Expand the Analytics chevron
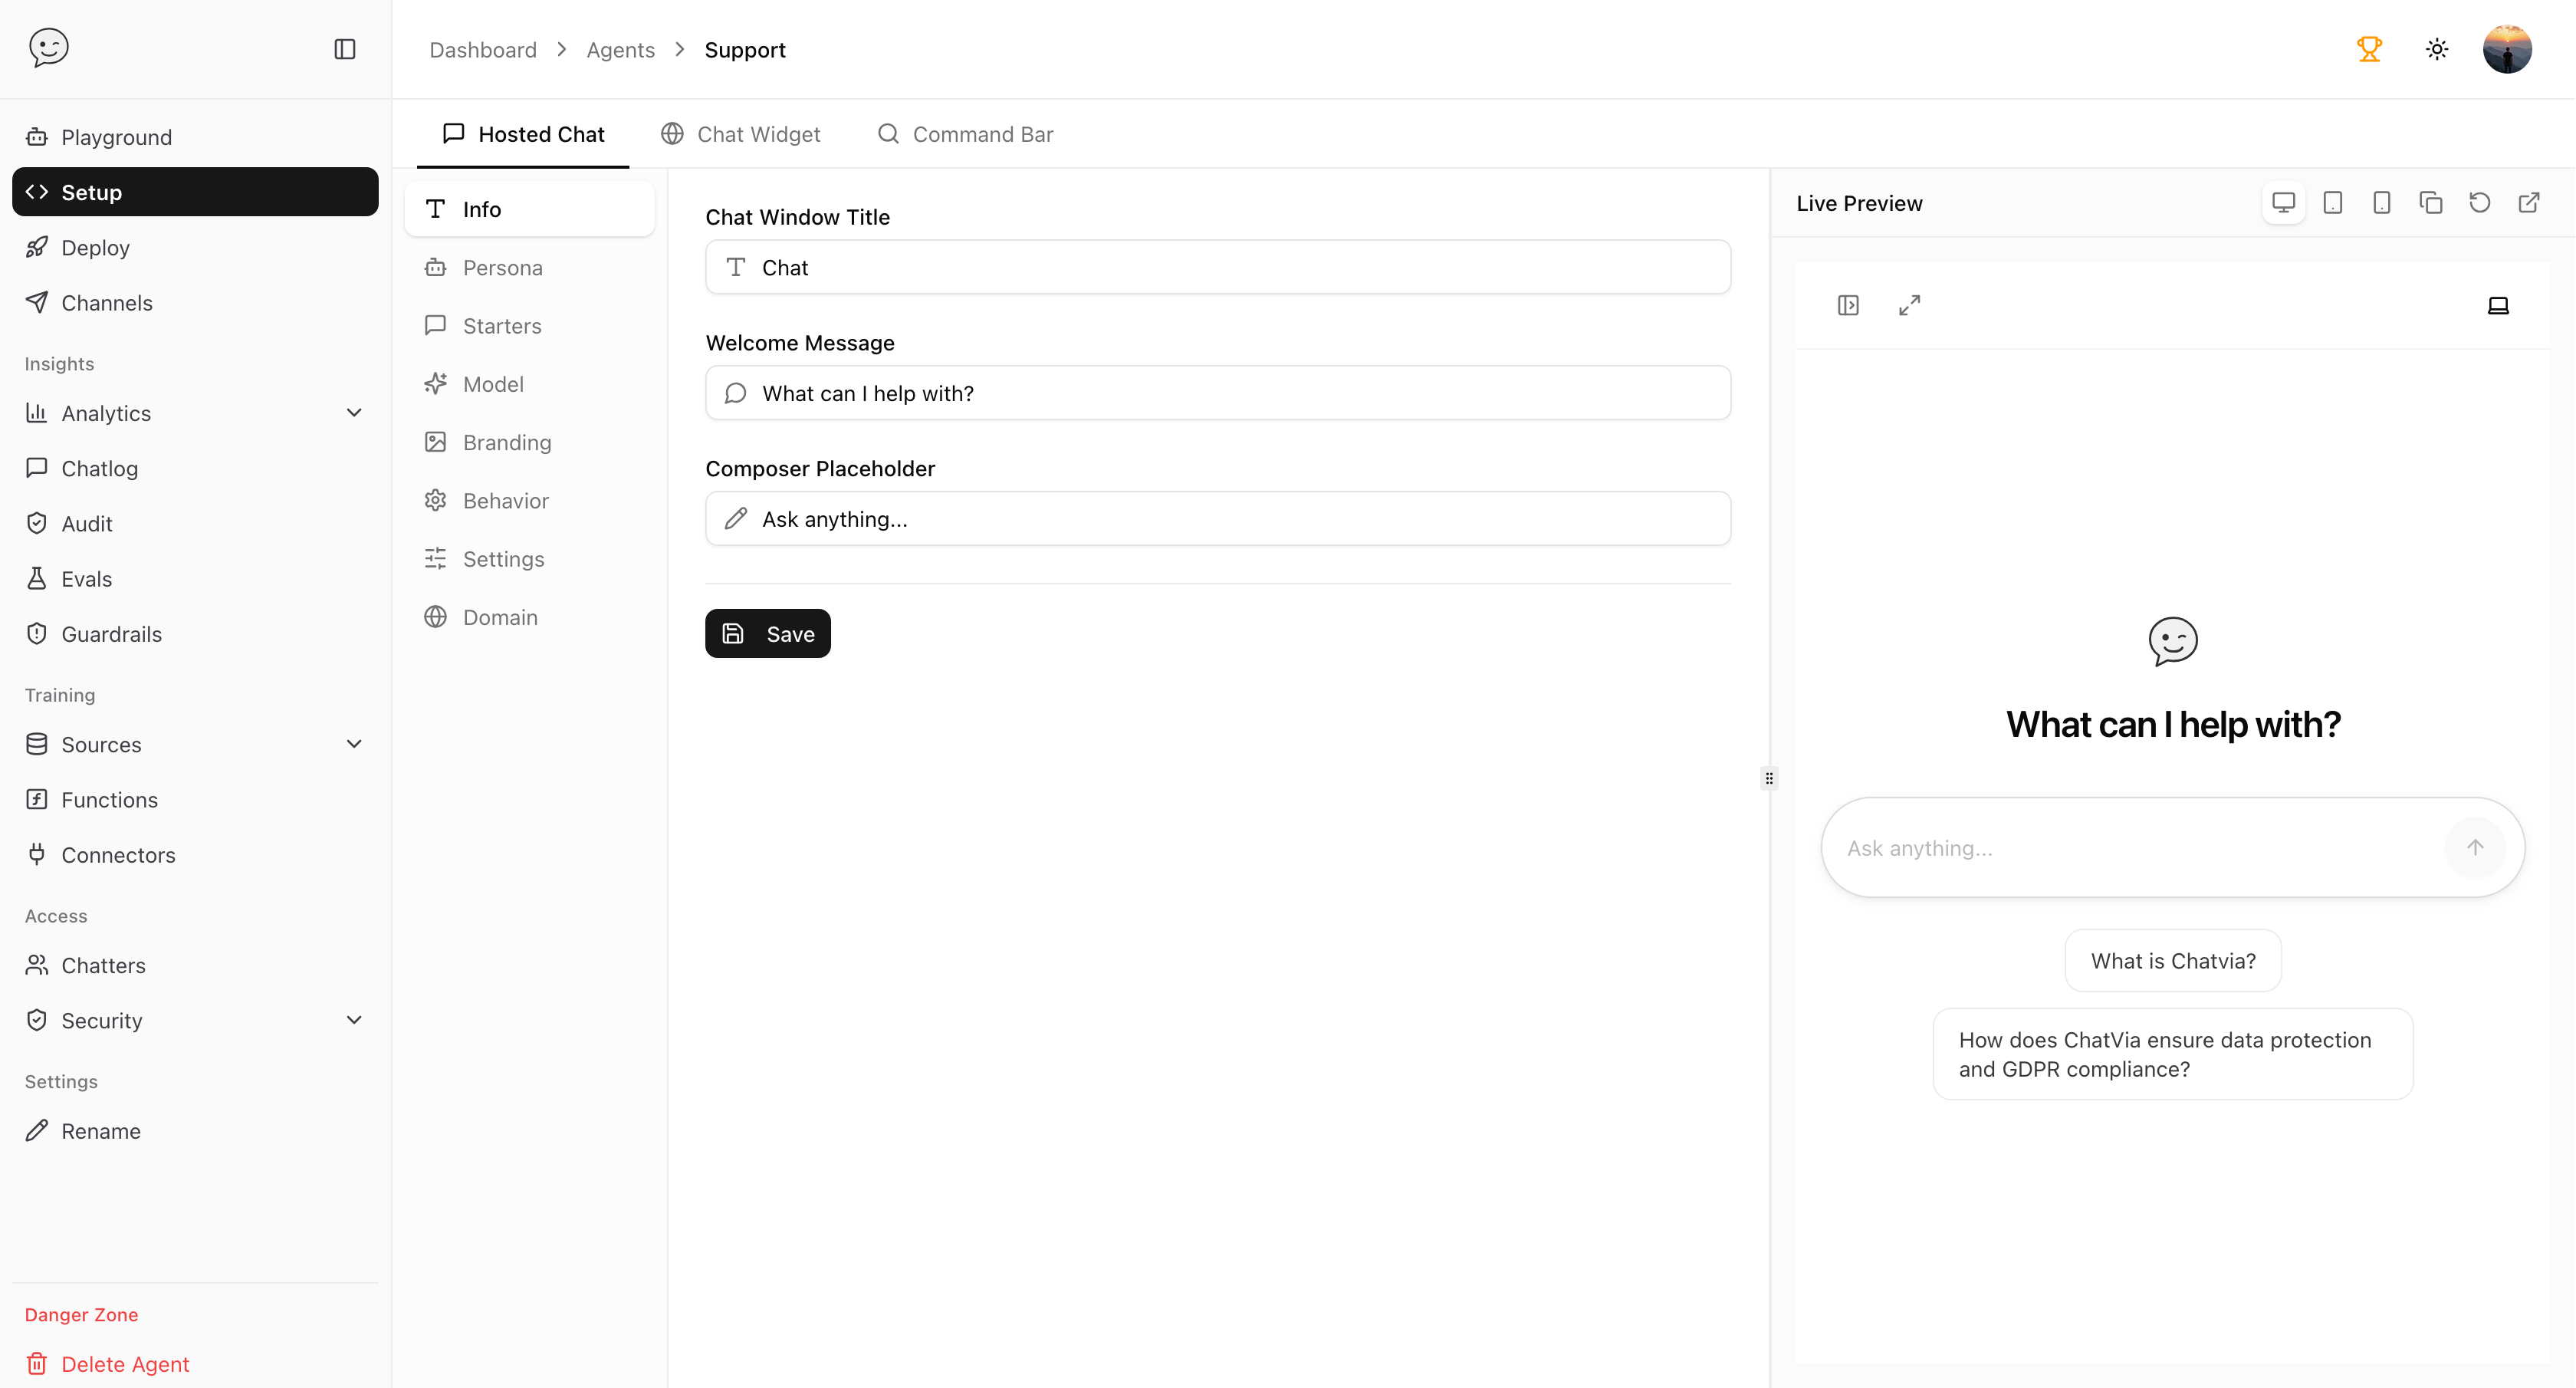 tap(354, 413)
